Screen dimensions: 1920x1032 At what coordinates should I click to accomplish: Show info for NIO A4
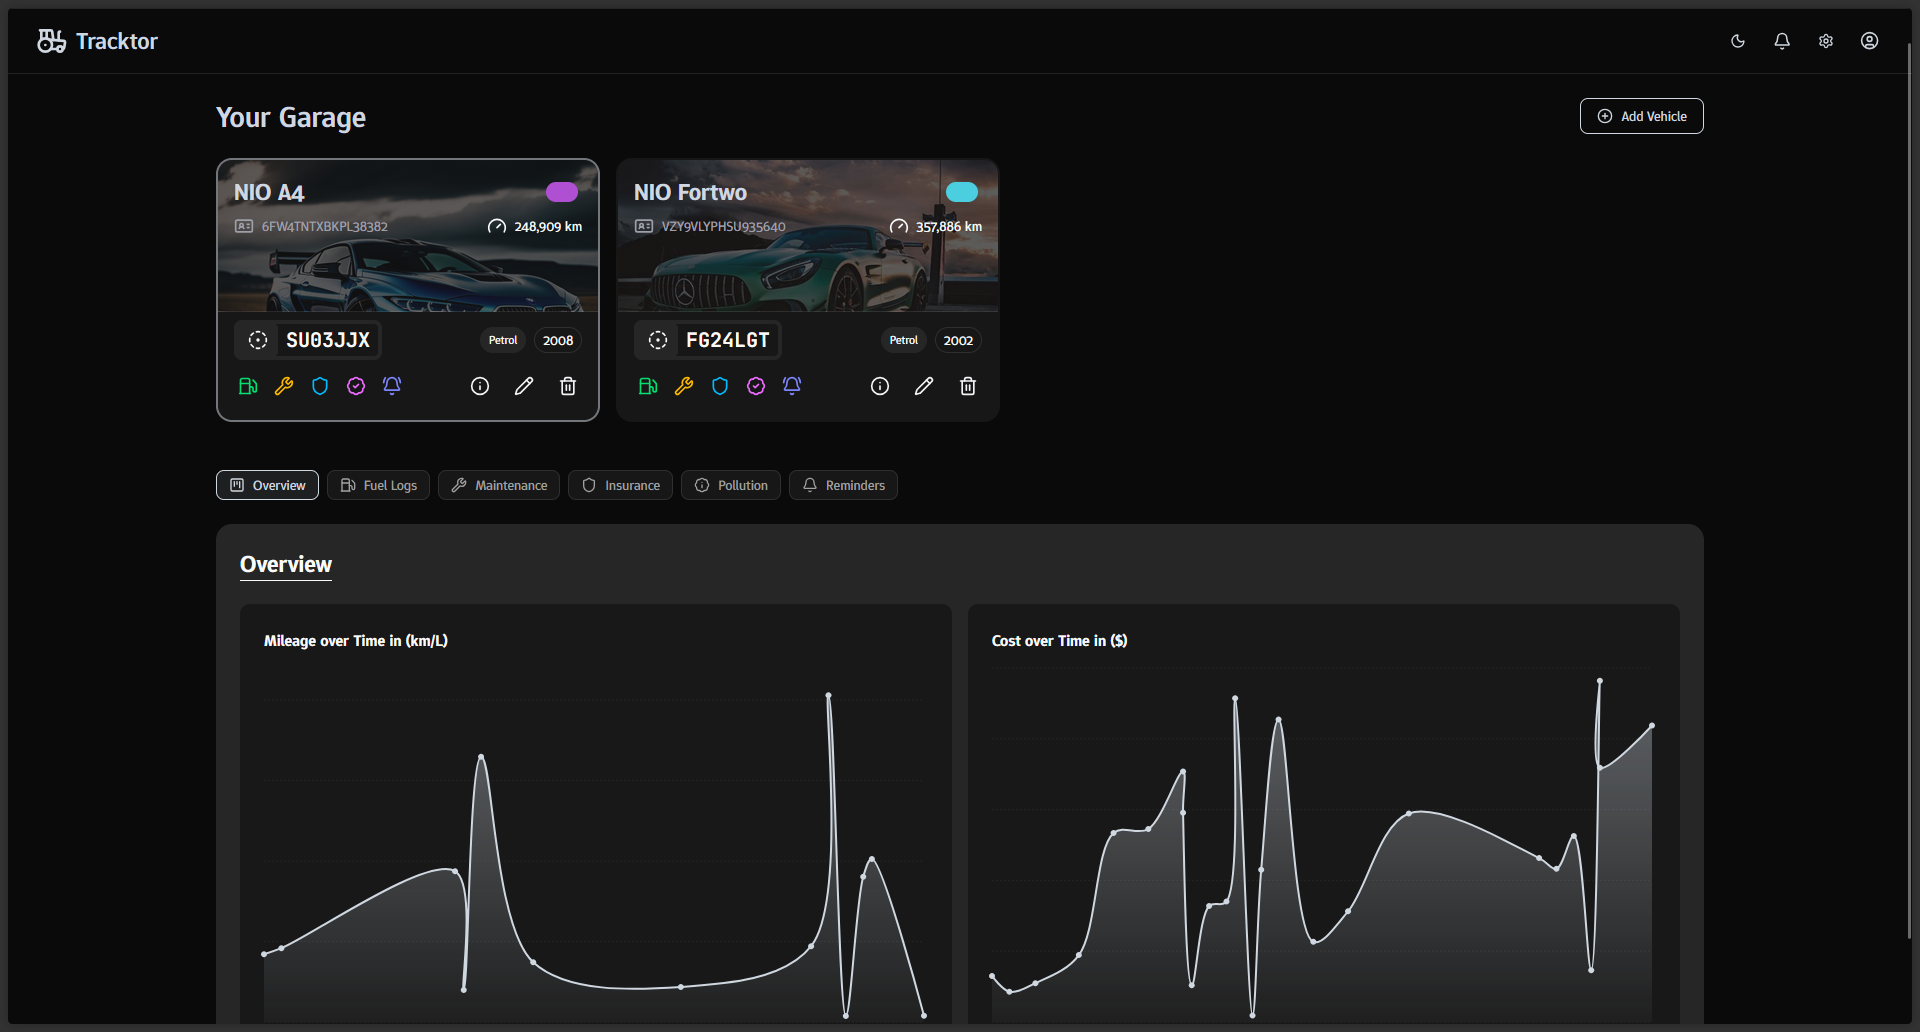[x=480, y=386]
